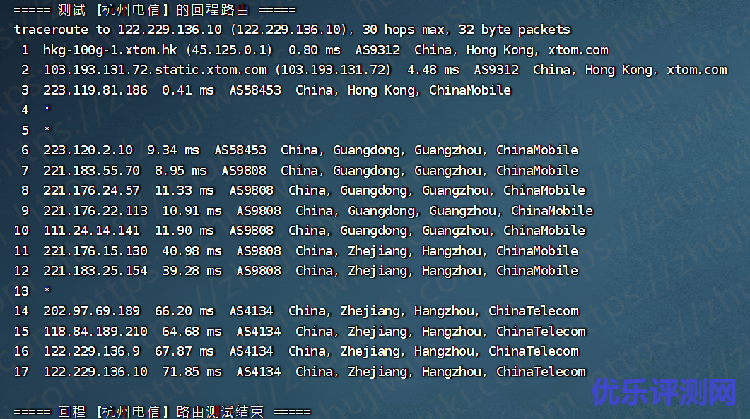This screenshot has height=419, width=750.
Task: Click the top 杭州电信 test title line
Action: click(x=154, y=10)
